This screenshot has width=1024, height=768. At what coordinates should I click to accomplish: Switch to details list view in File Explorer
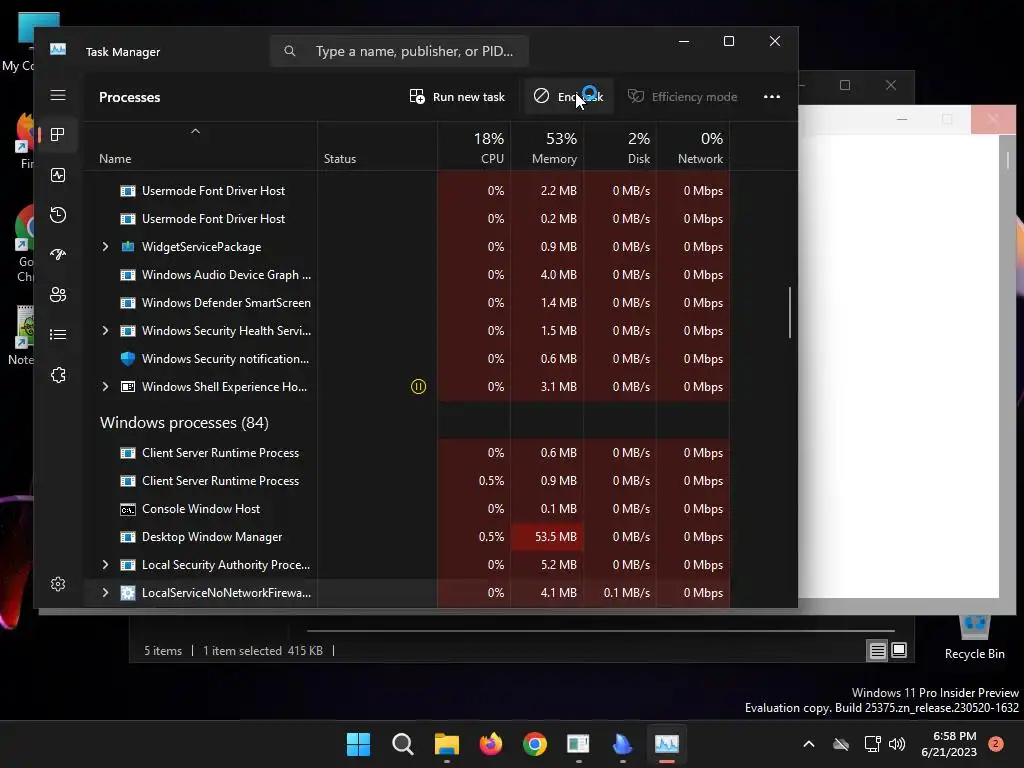point(878,650)
